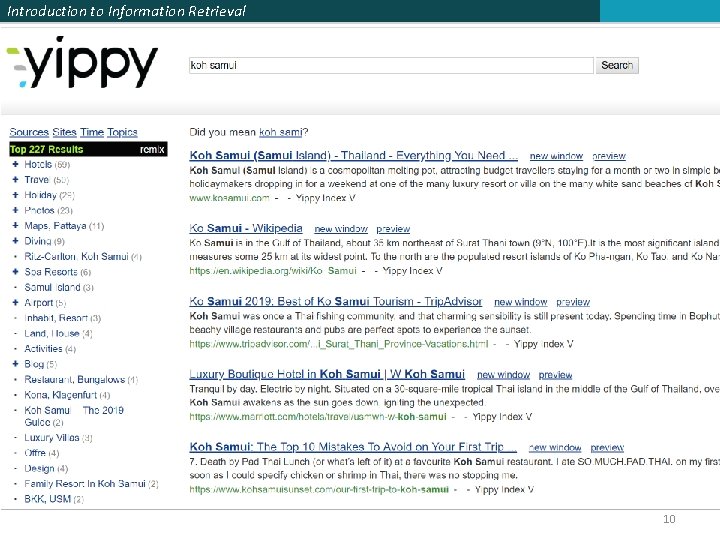The width and height of the screenshot is (720, 540).
Task: Click the marriott.com hotels URL text
Action: (x=318, y=417)
